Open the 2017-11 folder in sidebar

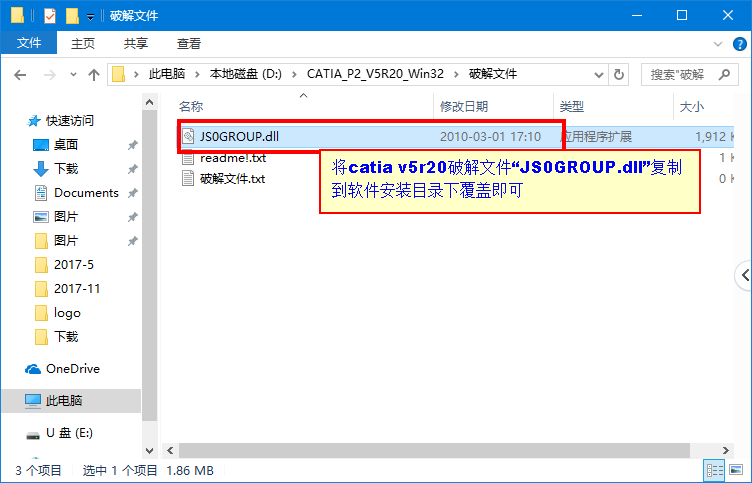click(77, 289)
